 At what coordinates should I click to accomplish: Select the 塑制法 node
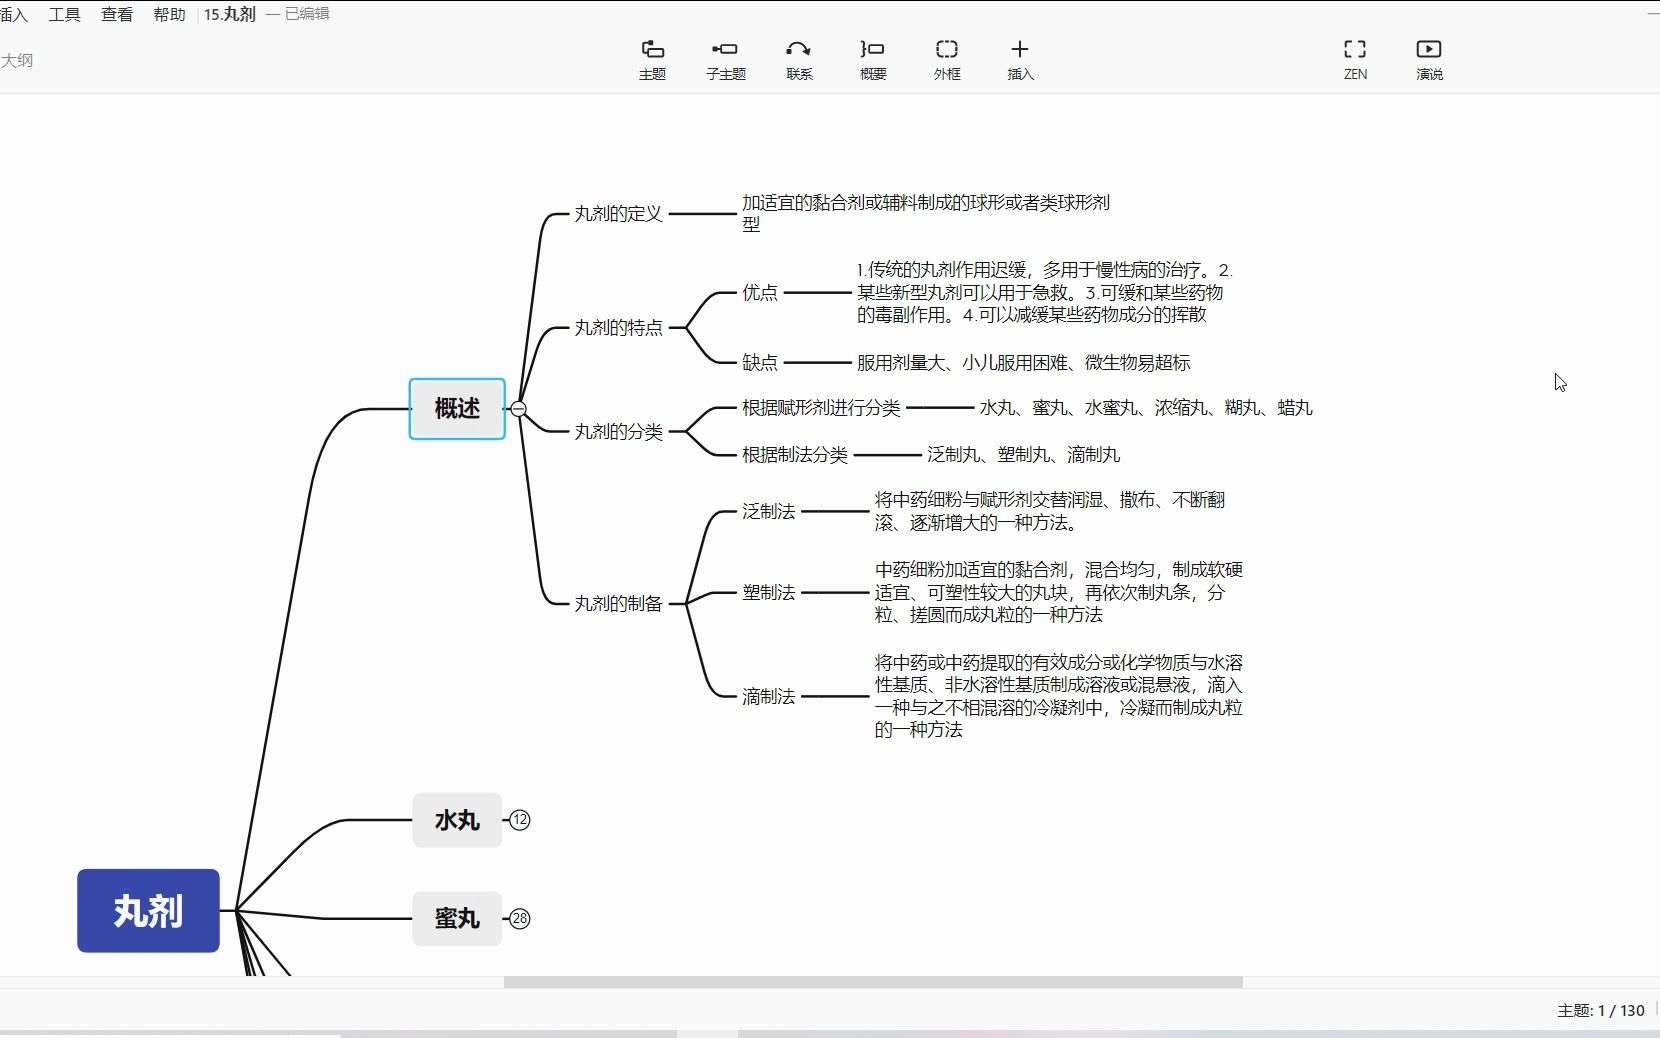point(768,593)
